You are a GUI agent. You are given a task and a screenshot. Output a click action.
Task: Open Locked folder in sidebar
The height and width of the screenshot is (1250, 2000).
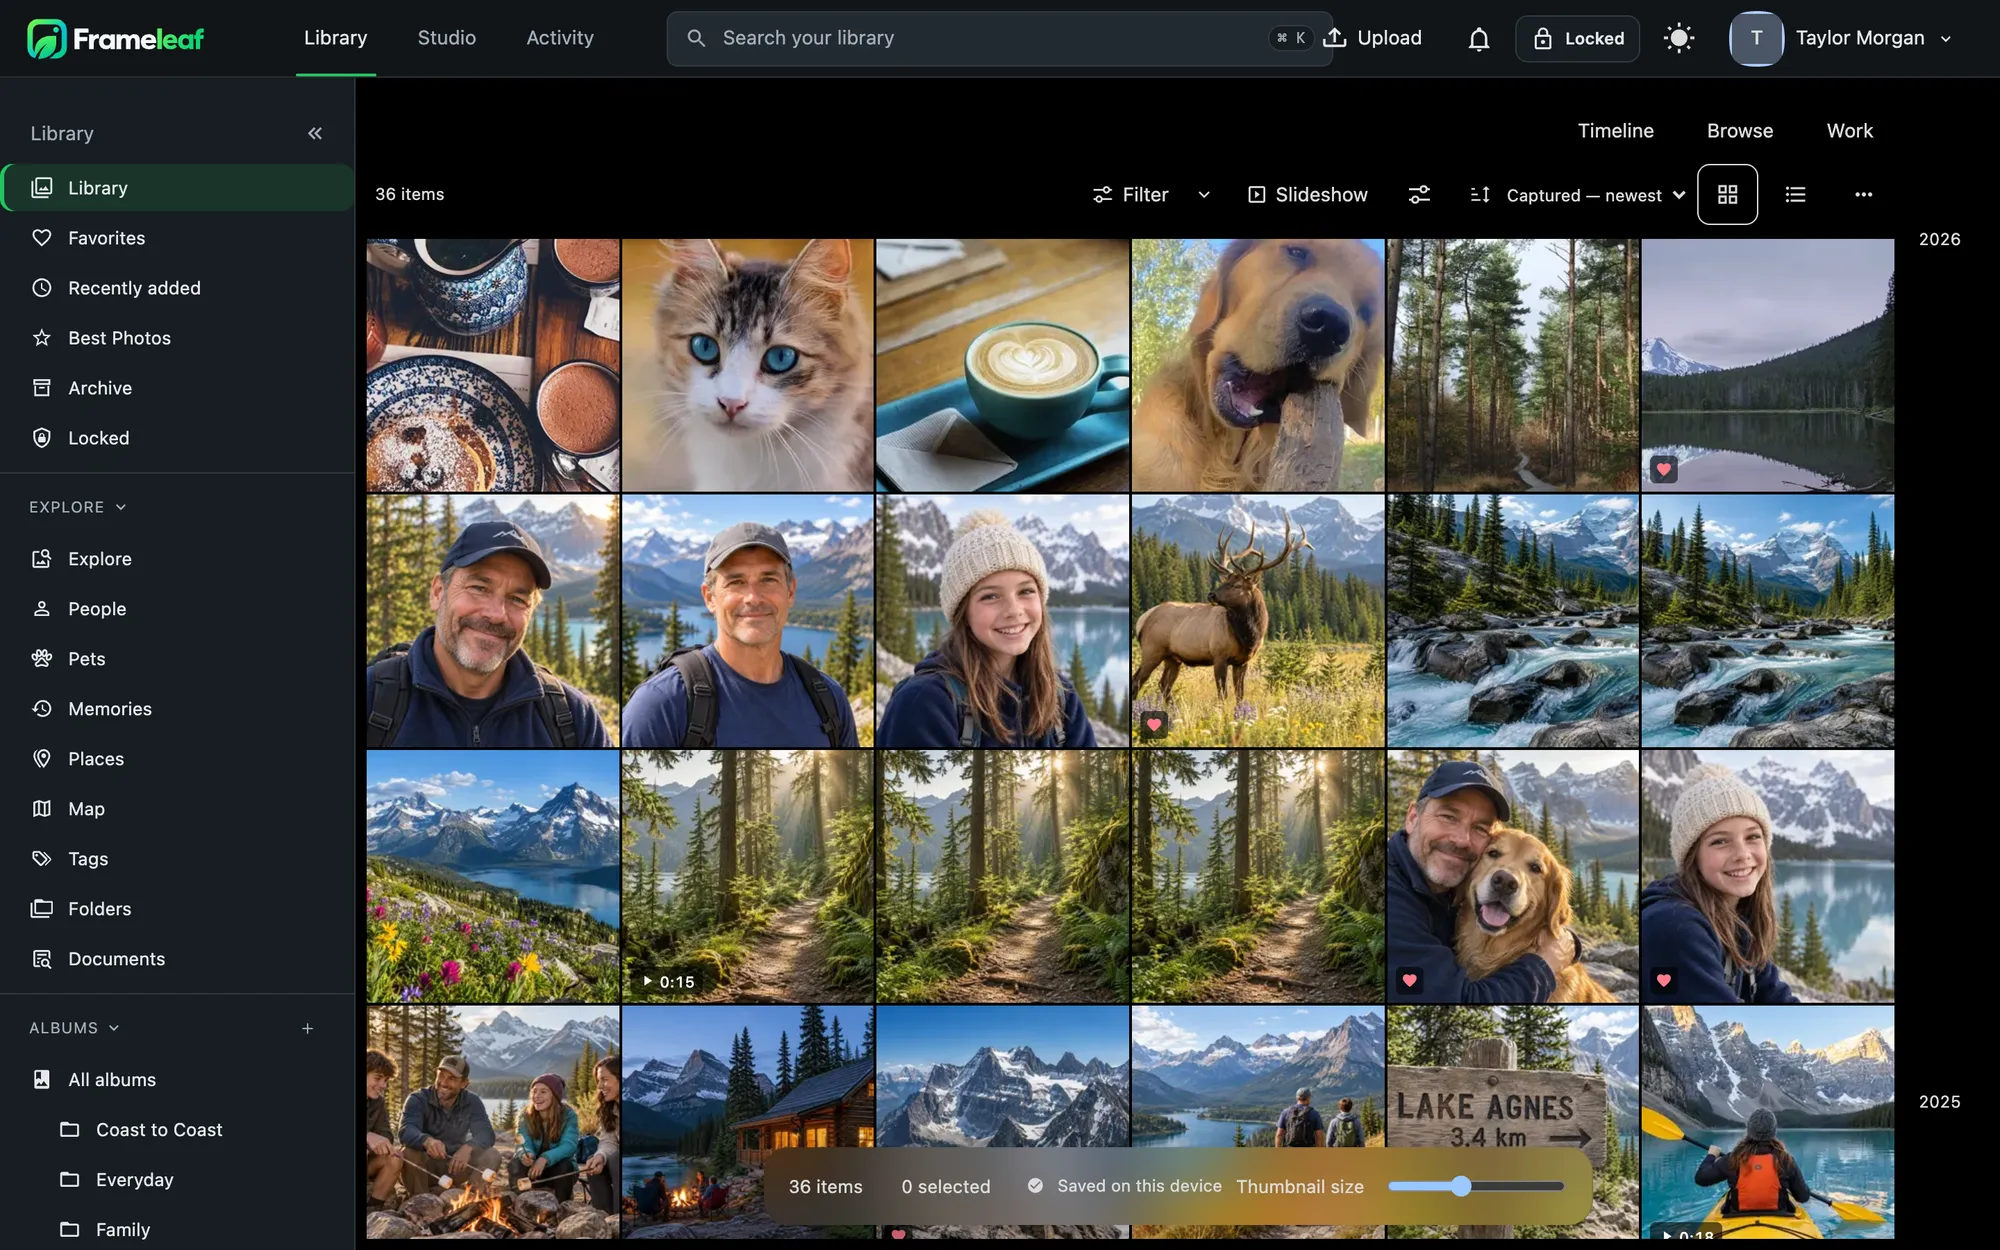click(178, 438)
